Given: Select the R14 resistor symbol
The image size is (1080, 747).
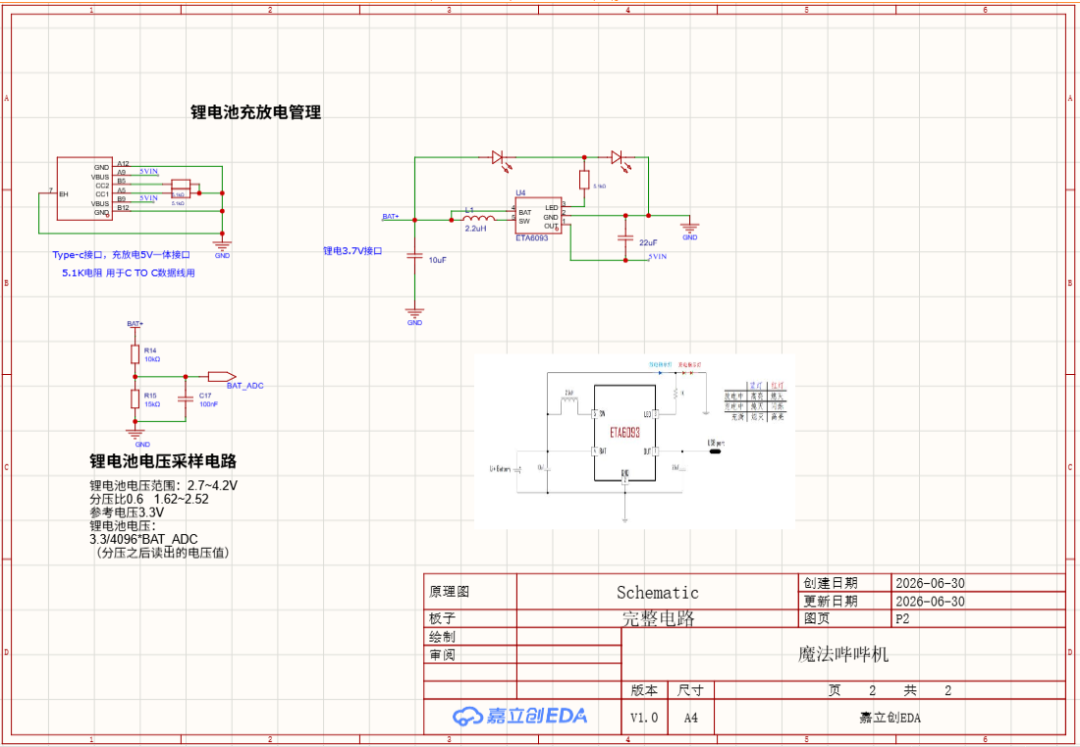Looking at the screenshot, I should (x=135, y=355).
